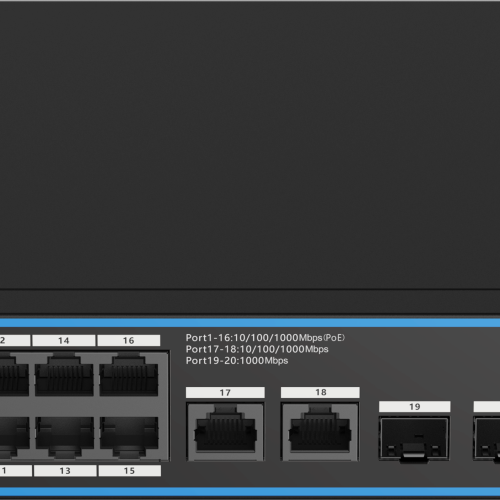Click the "Port17-18:10/100/1000Mbps" text line

(x=257, y=349)
